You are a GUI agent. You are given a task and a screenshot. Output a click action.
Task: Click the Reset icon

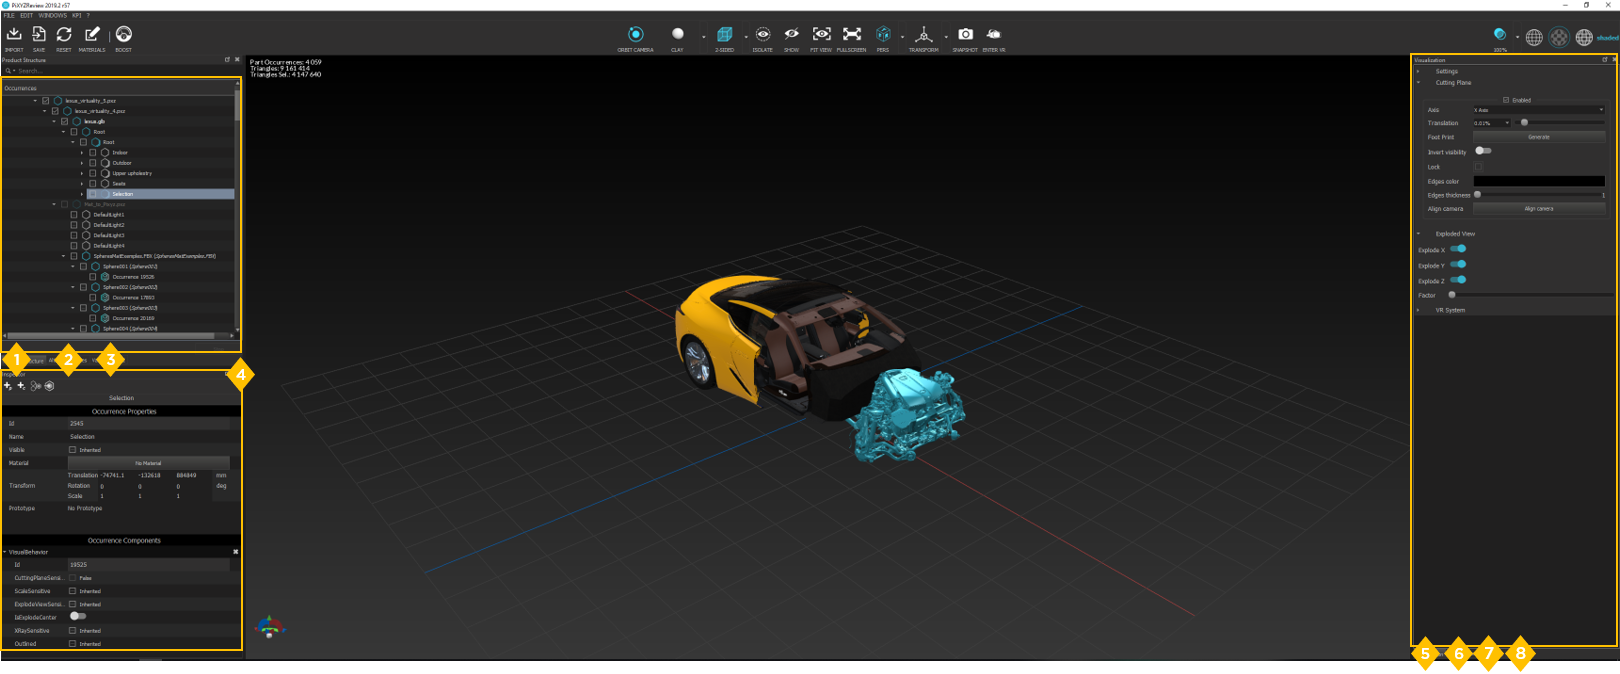click(64, 34)
